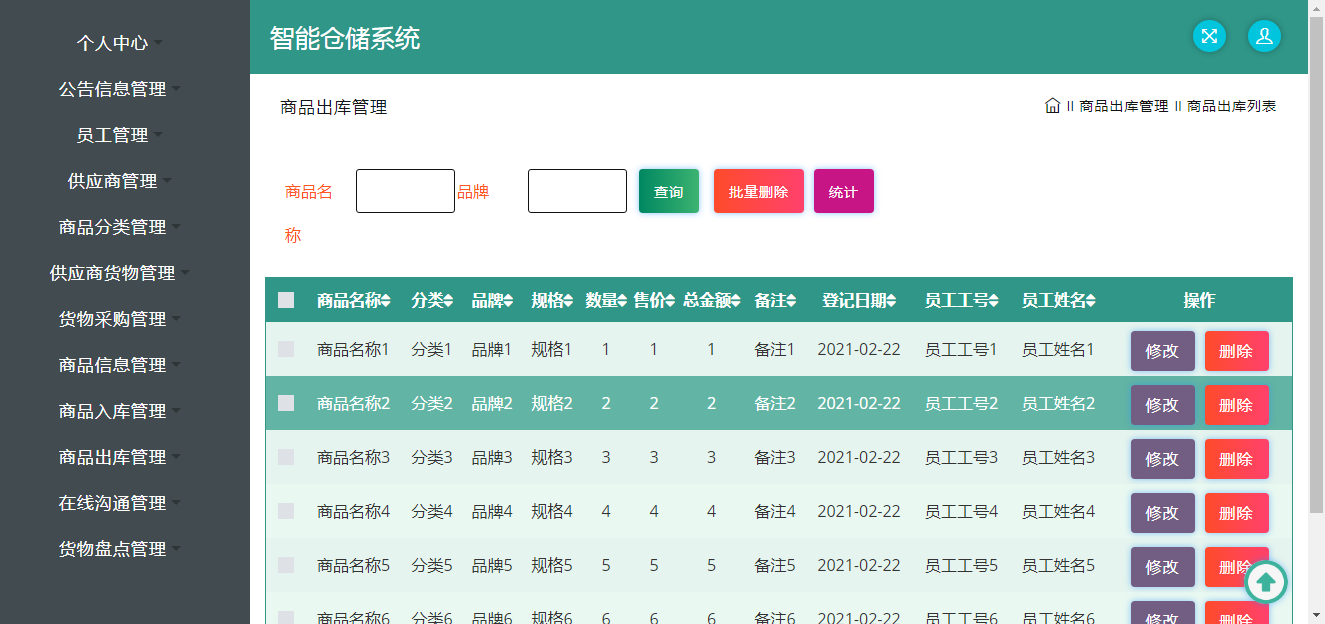Screen dimensions: 1325x624
Task: Click the scroll-to-top arrow button
Action: coord(1265,581)
